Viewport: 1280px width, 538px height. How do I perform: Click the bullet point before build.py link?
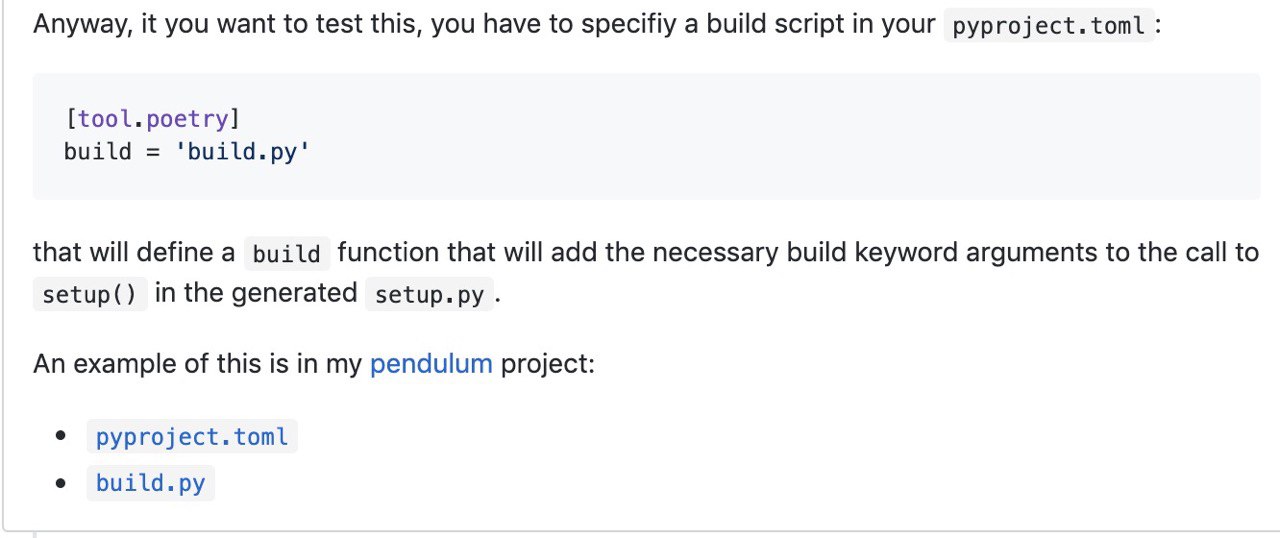point(61,484)
